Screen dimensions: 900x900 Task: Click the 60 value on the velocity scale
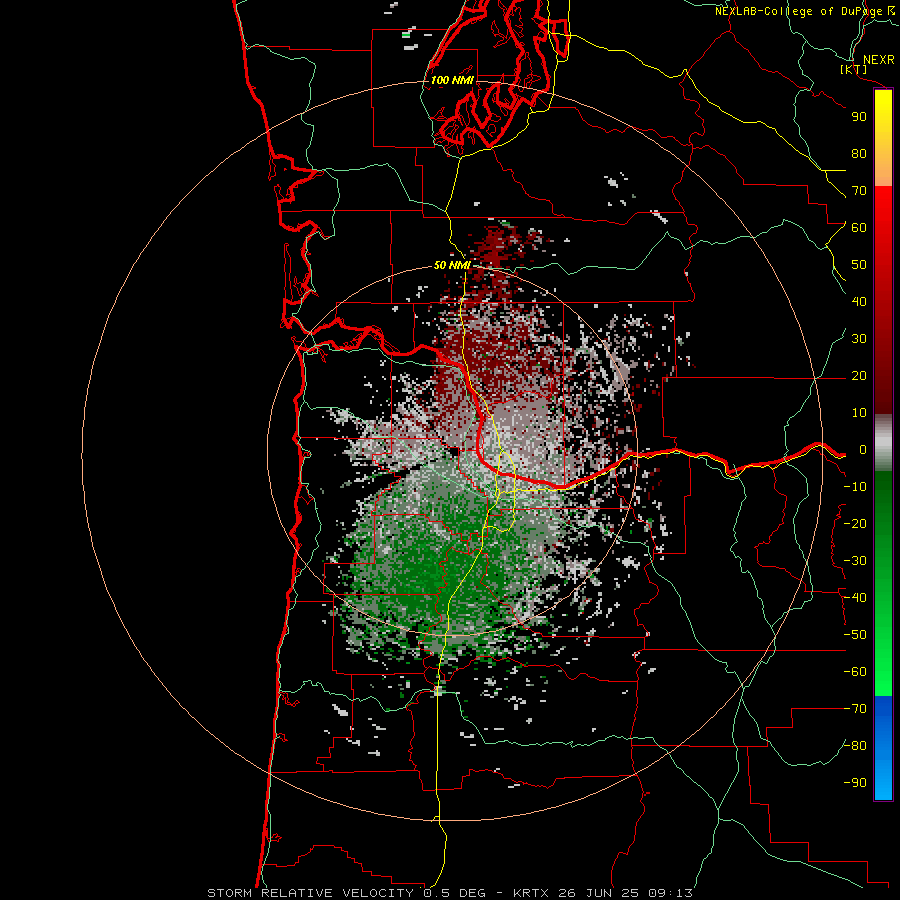point(859,228)
